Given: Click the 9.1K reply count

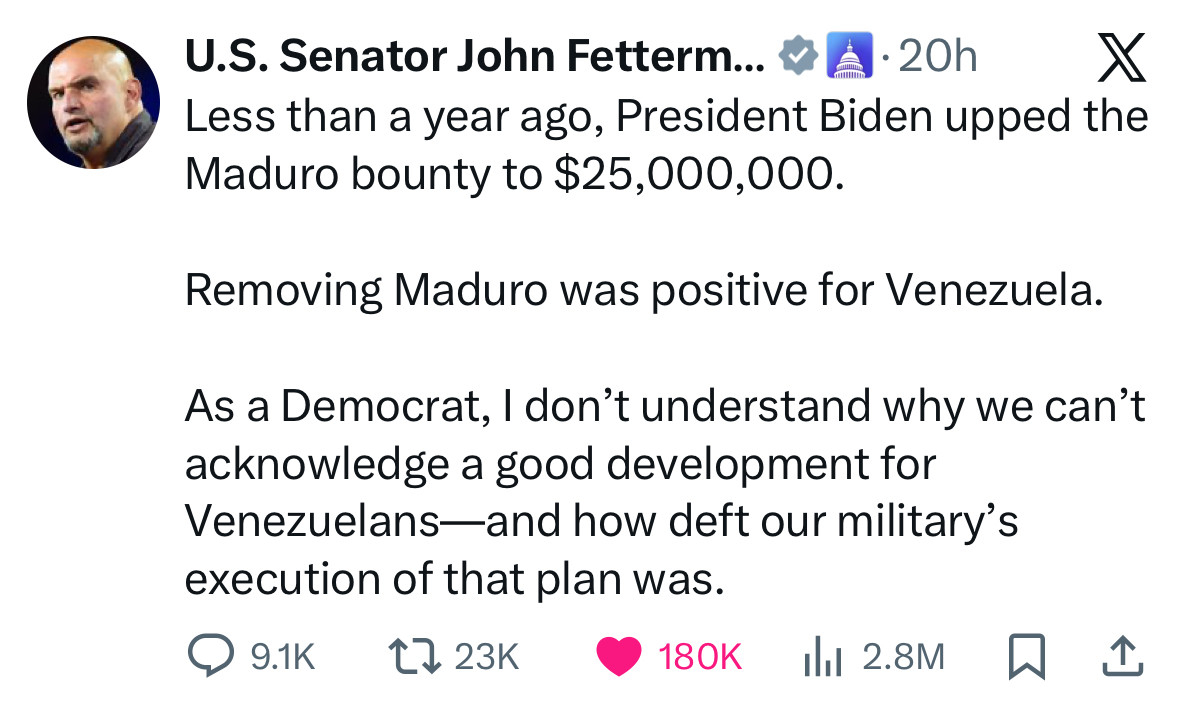Looking at the screenshot, I should 283,657.
